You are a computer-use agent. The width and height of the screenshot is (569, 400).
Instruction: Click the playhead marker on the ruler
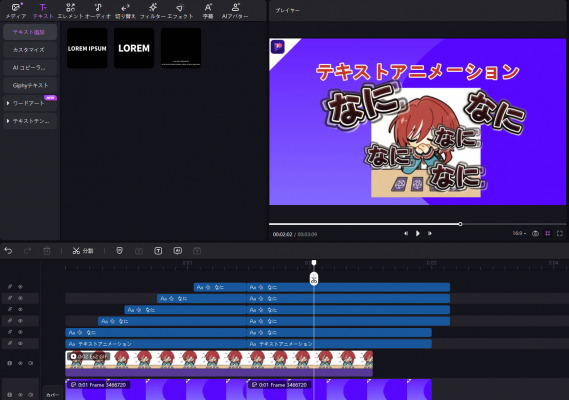tap(314, 262)
